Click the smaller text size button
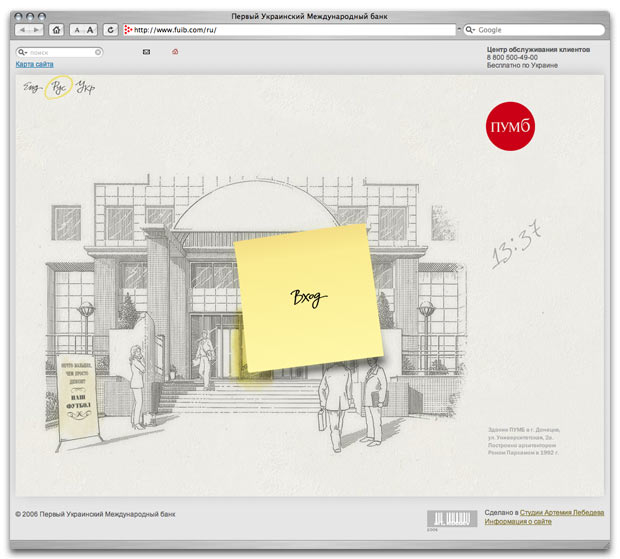 [x=77, y=30]
